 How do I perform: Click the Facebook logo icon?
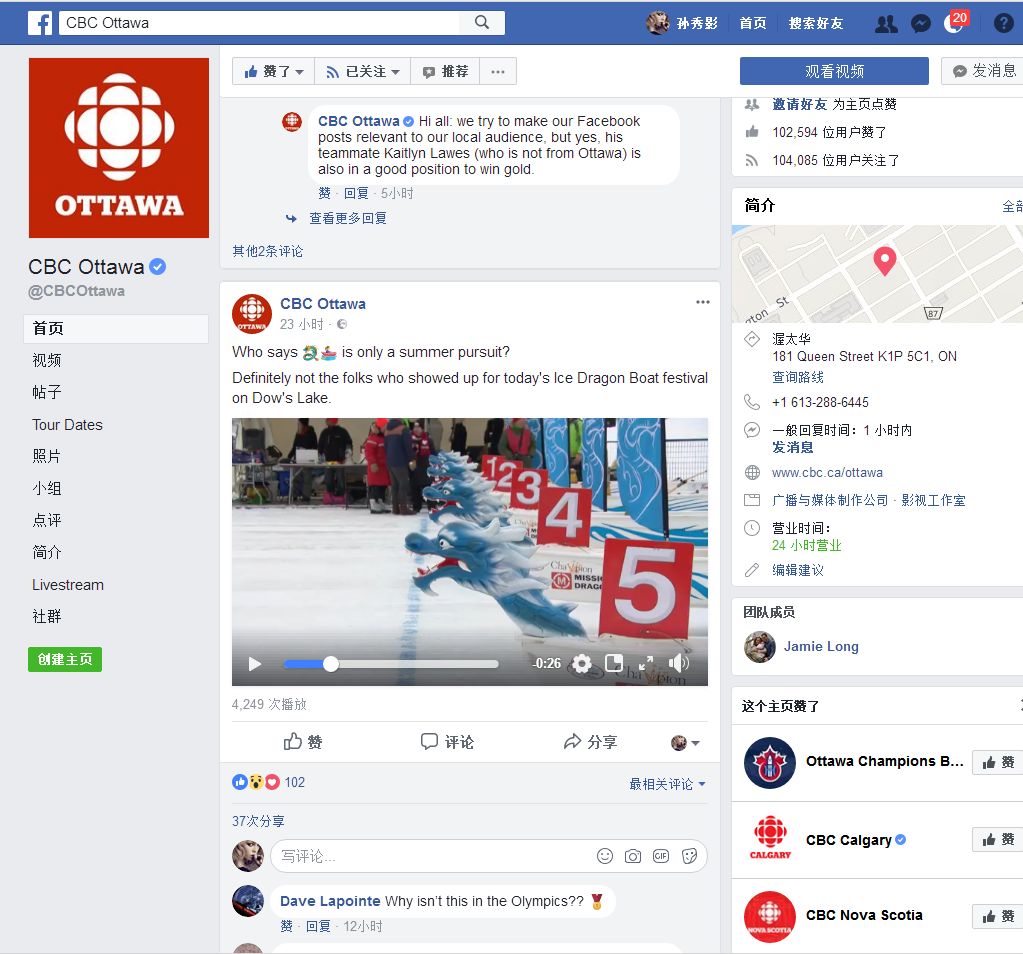[40, 23]
